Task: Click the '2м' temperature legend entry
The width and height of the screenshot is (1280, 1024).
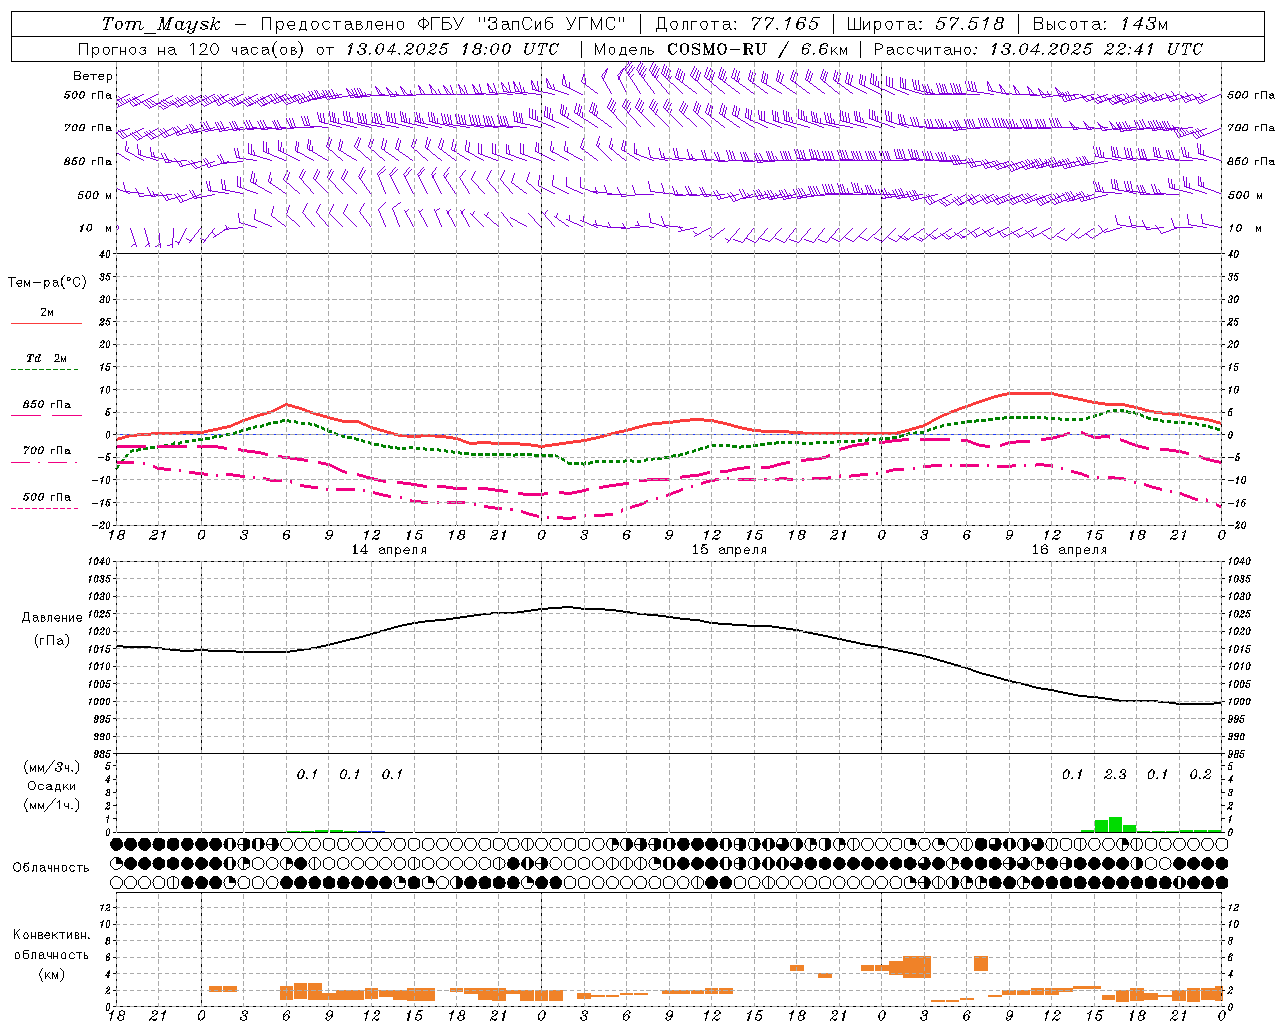Action: tap(47, 313)
